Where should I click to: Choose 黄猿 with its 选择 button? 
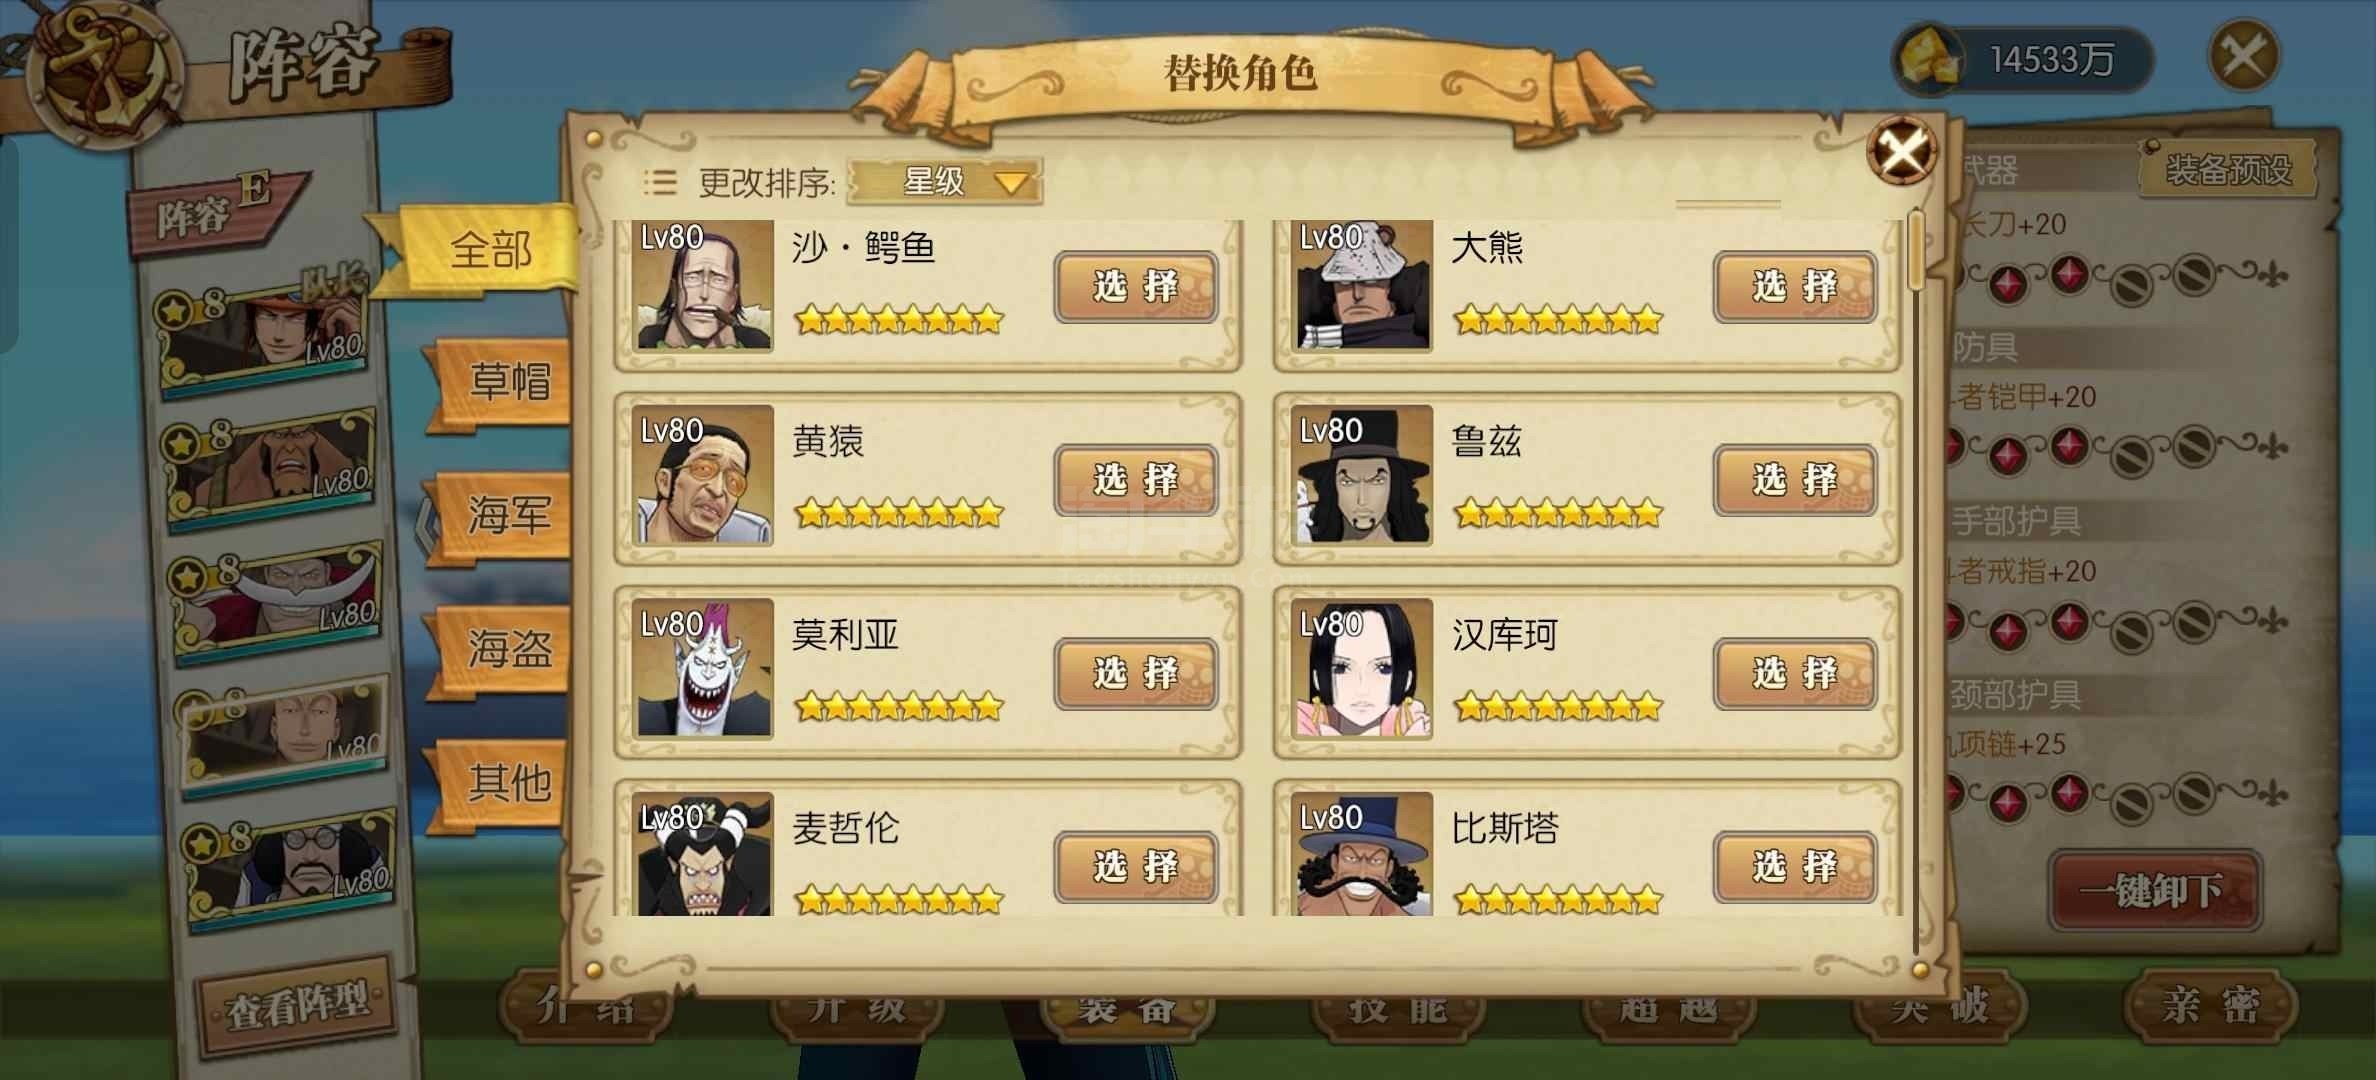tap(1136, 480)
